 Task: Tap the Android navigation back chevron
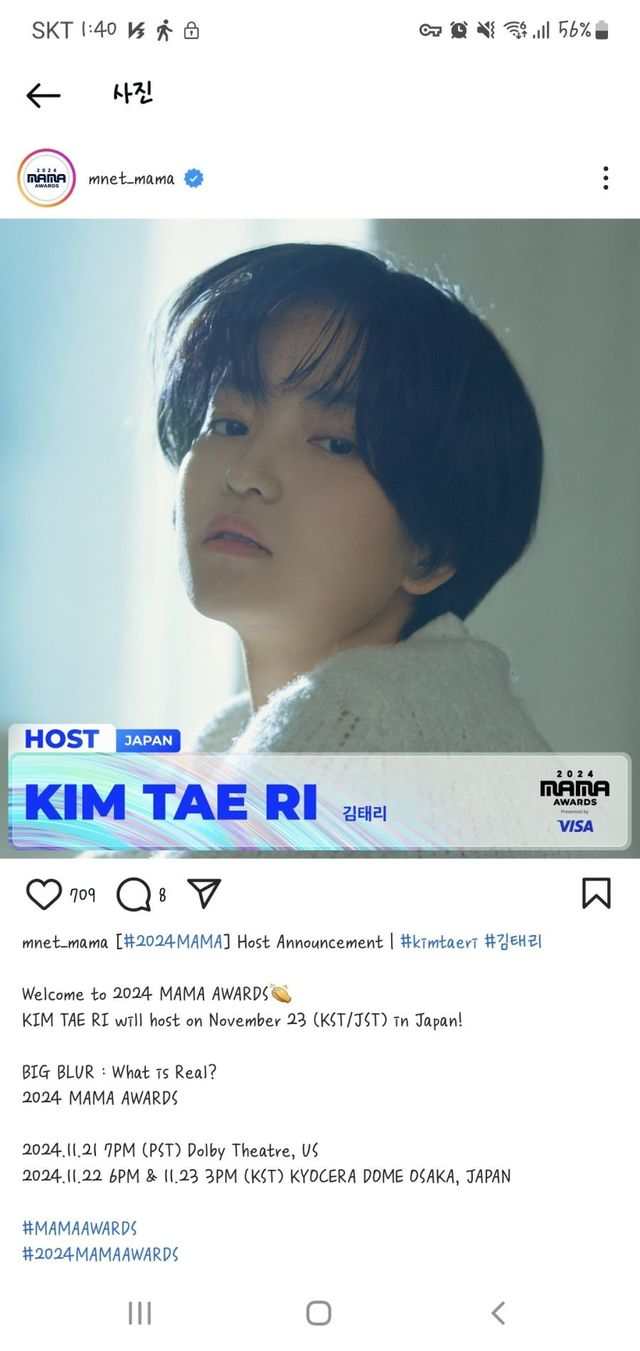point(498,1313)
